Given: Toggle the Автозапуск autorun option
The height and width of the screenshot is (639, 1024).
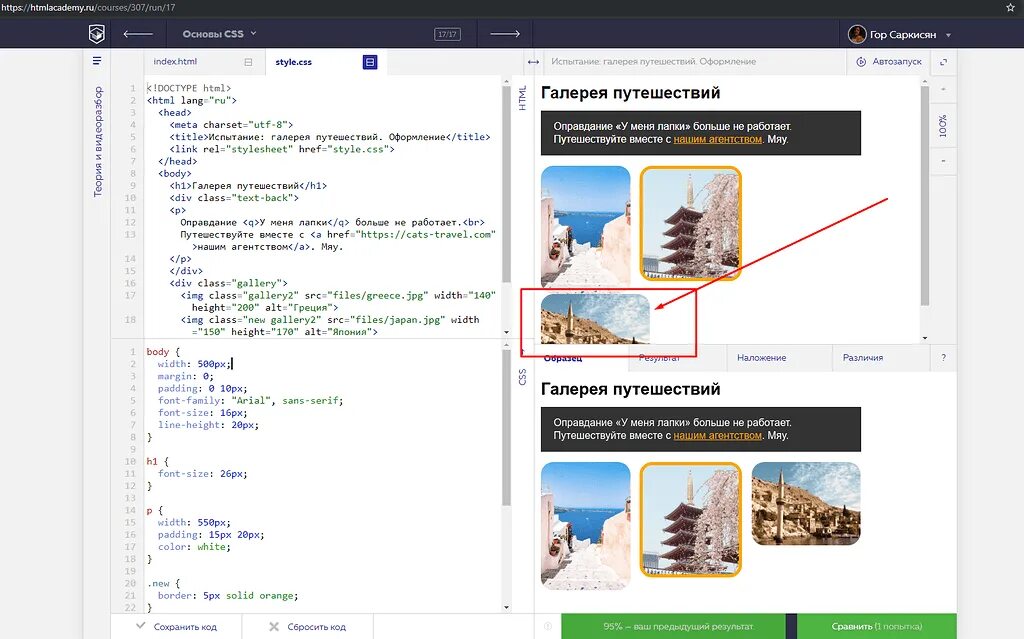Looking at the screenshot, I should coord(889,61).
